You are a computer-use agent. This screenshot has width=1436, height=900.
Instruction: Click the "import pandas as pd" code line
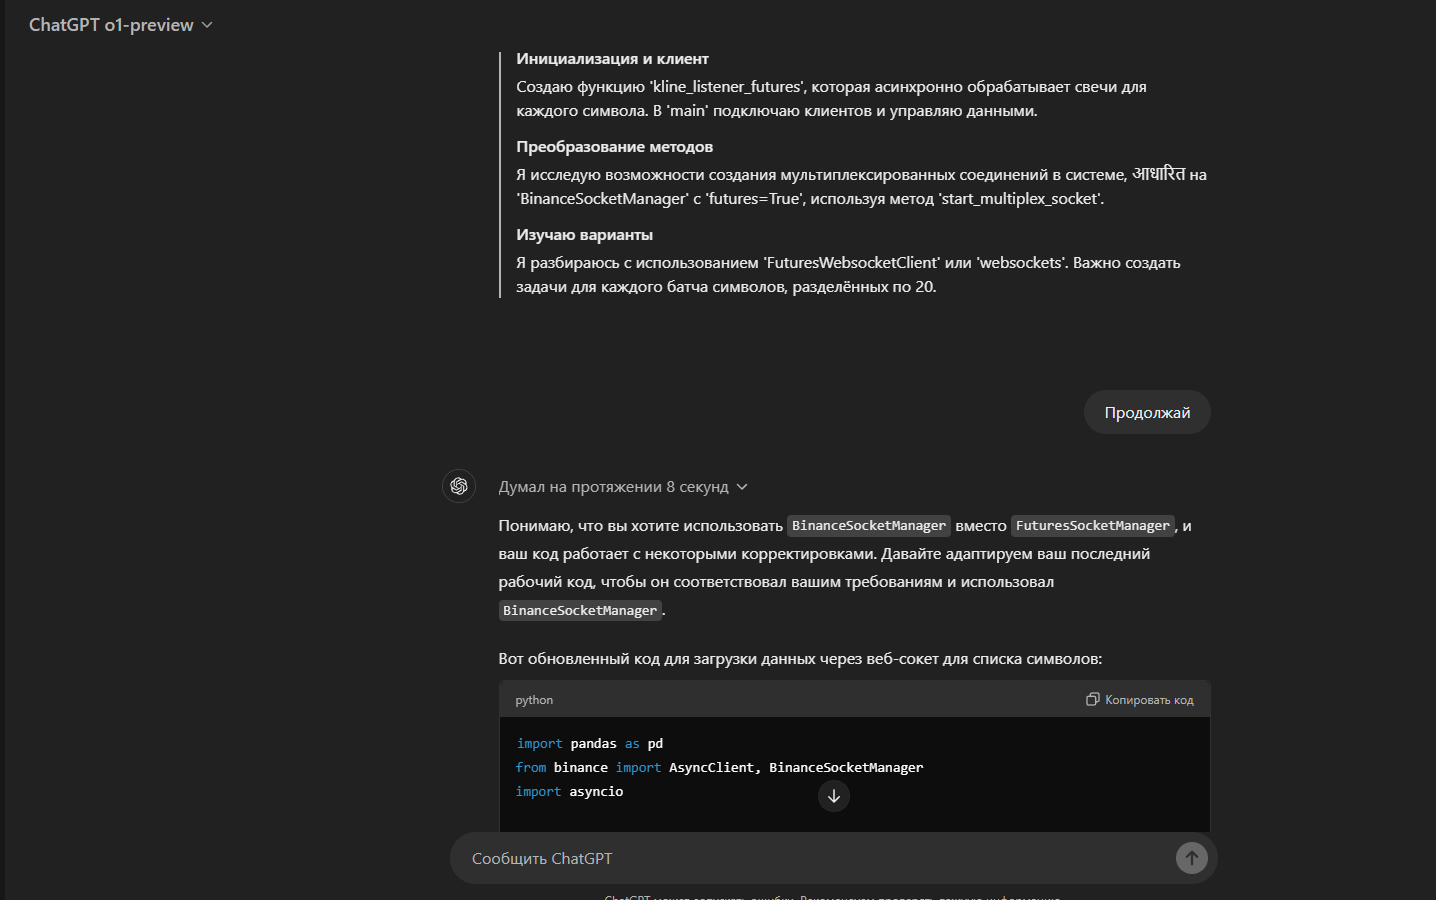(x=589, y=743)
